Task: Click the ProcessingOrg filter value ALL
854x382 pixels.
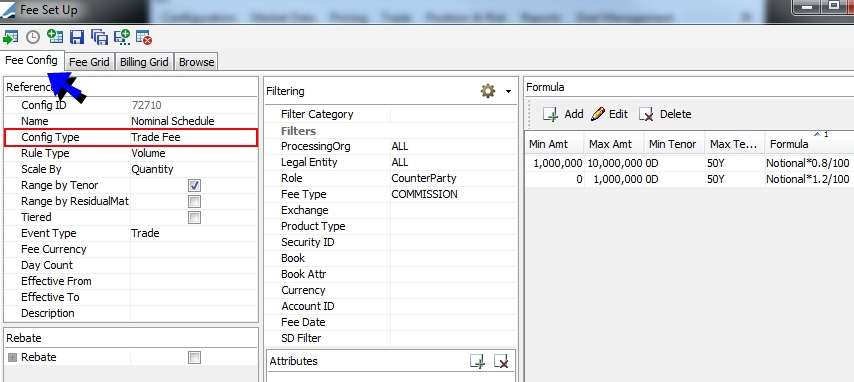Action: (453, 147)
